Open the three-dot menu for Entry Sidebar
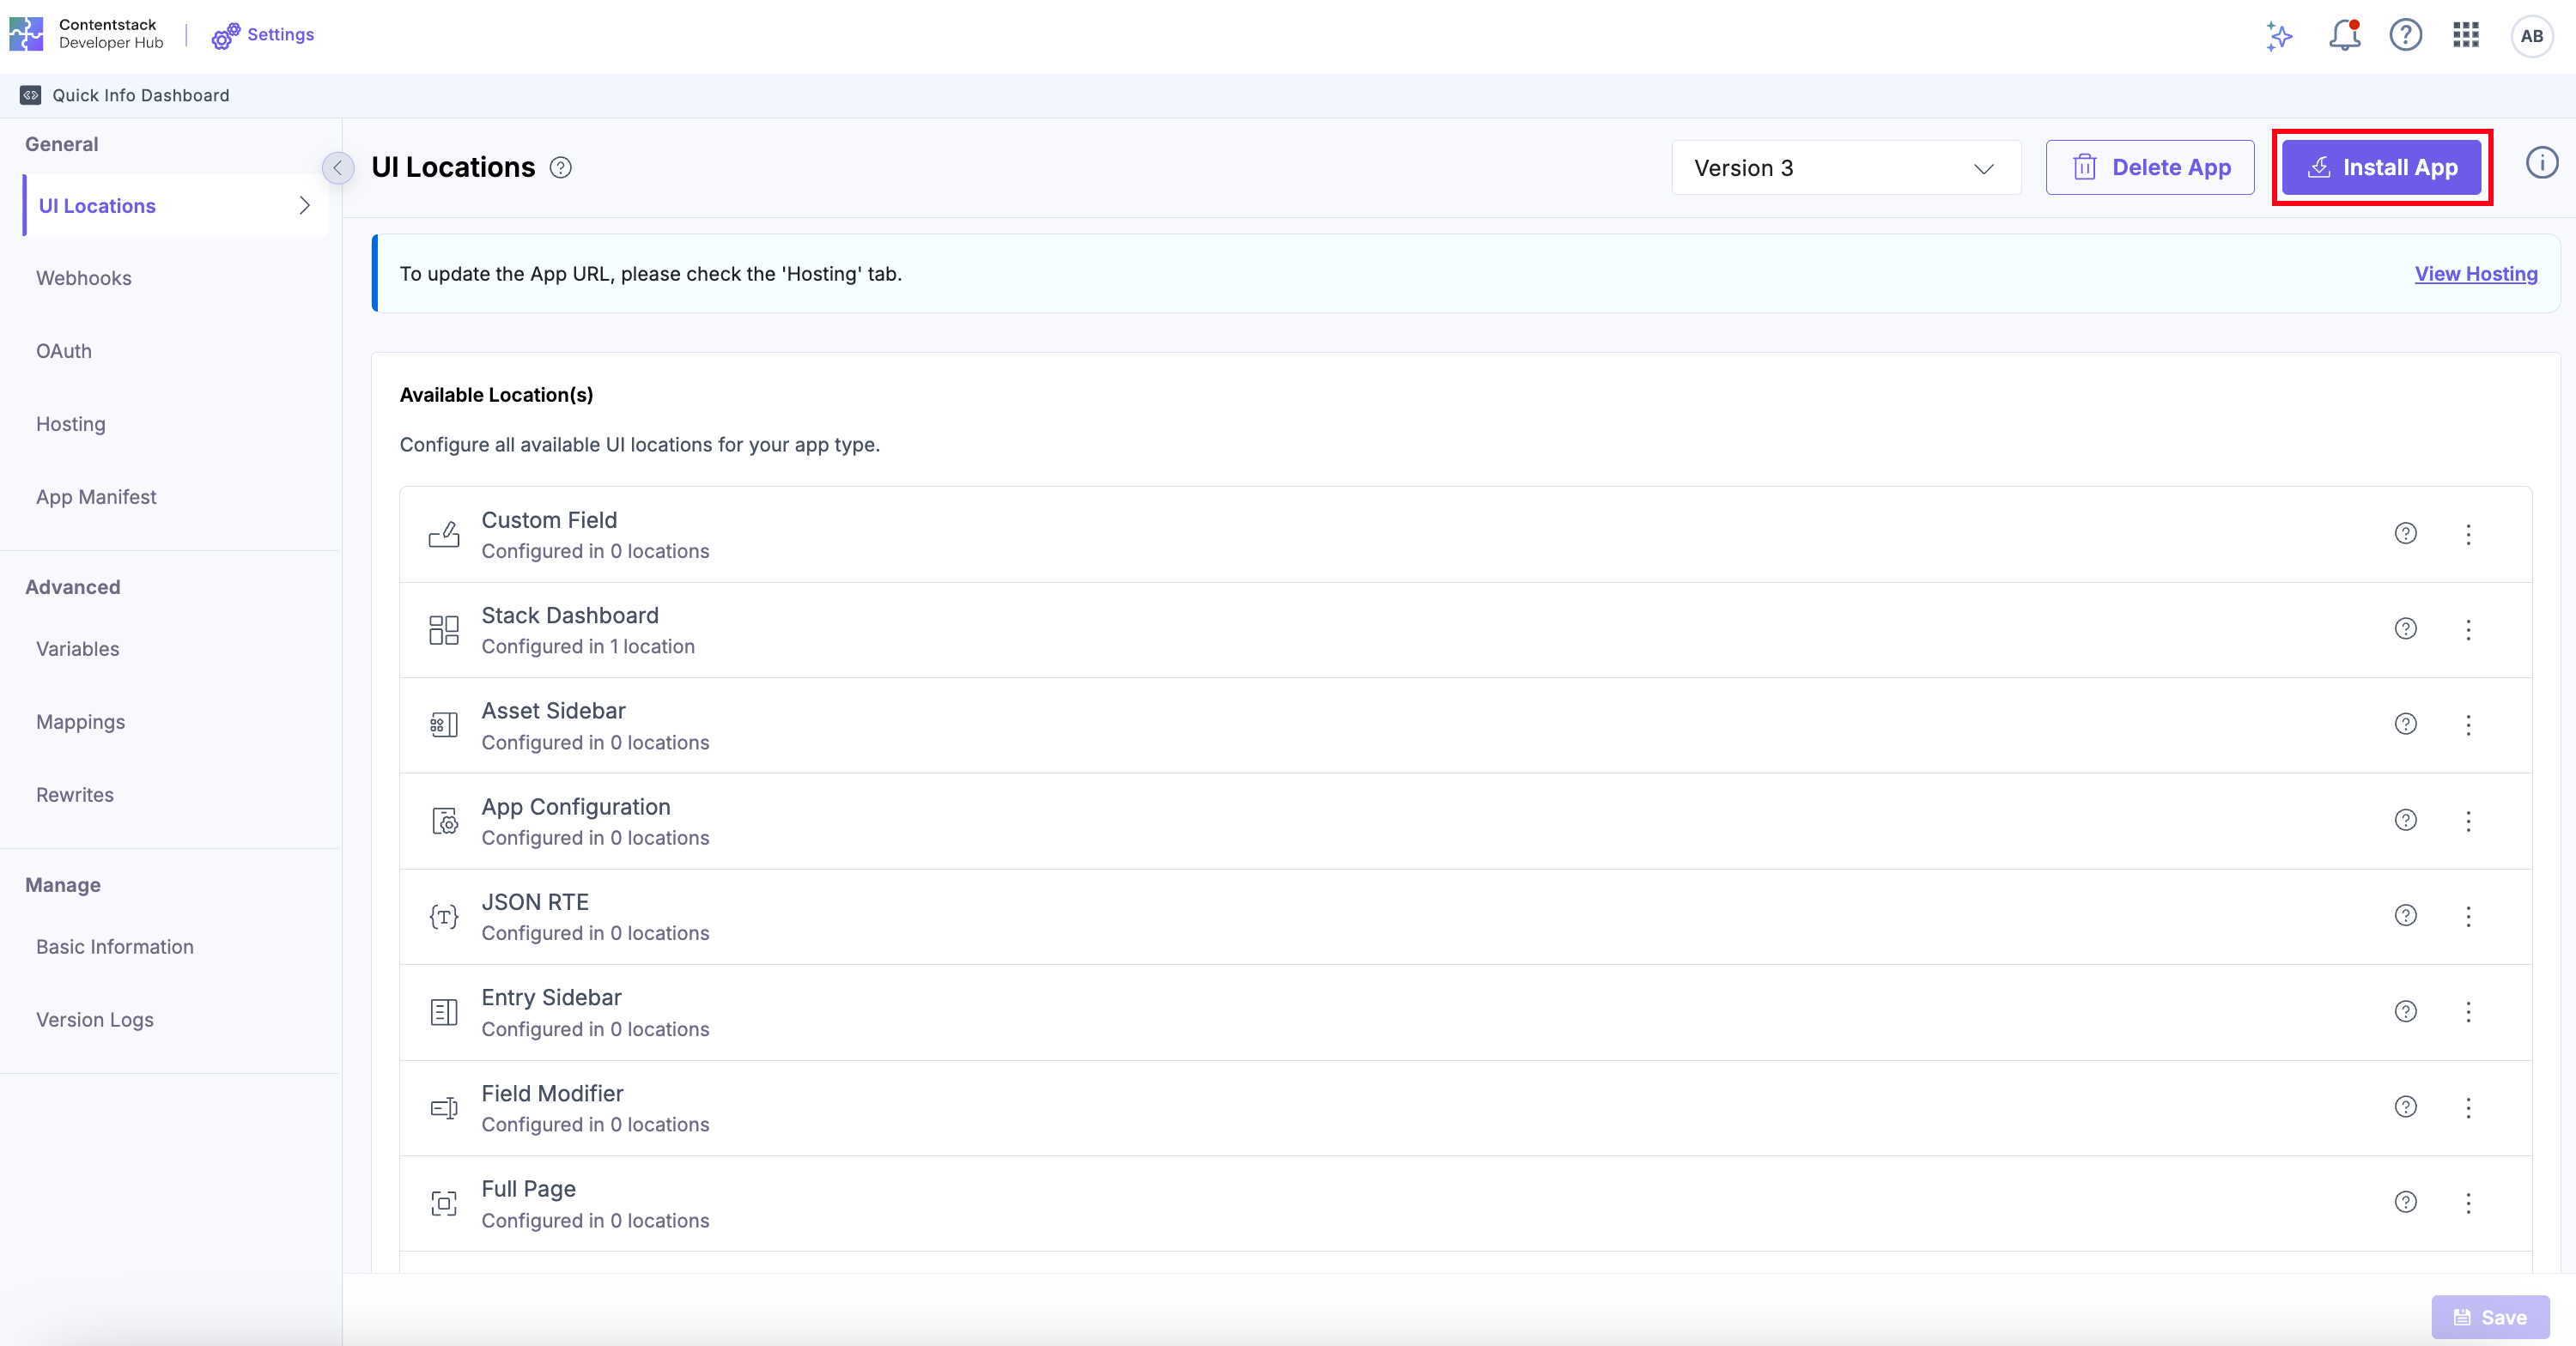Image resolution: width=2576 pixels, height=1346 pixels. 2468,1012
